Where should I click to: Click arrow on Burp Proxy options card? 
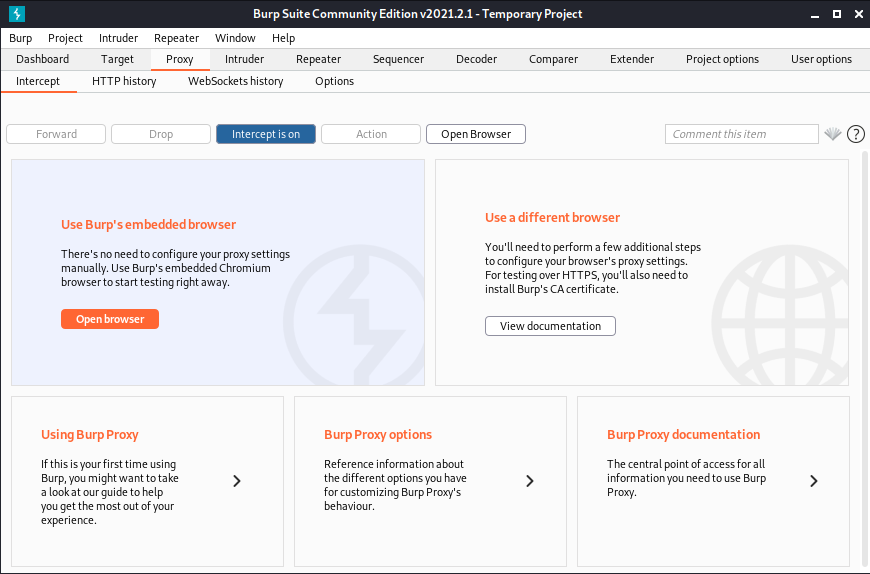[x=530, y=481]
